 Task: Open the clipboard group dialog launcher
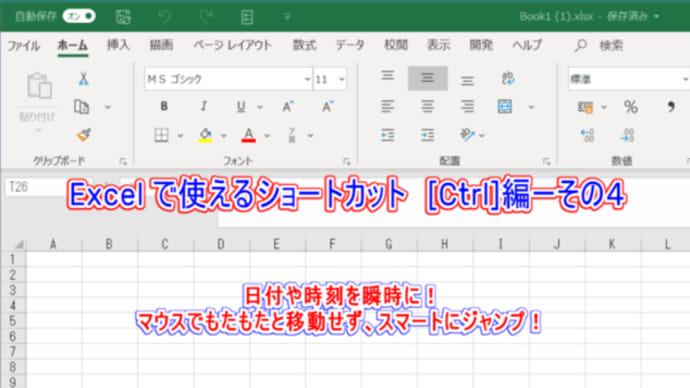123,161
